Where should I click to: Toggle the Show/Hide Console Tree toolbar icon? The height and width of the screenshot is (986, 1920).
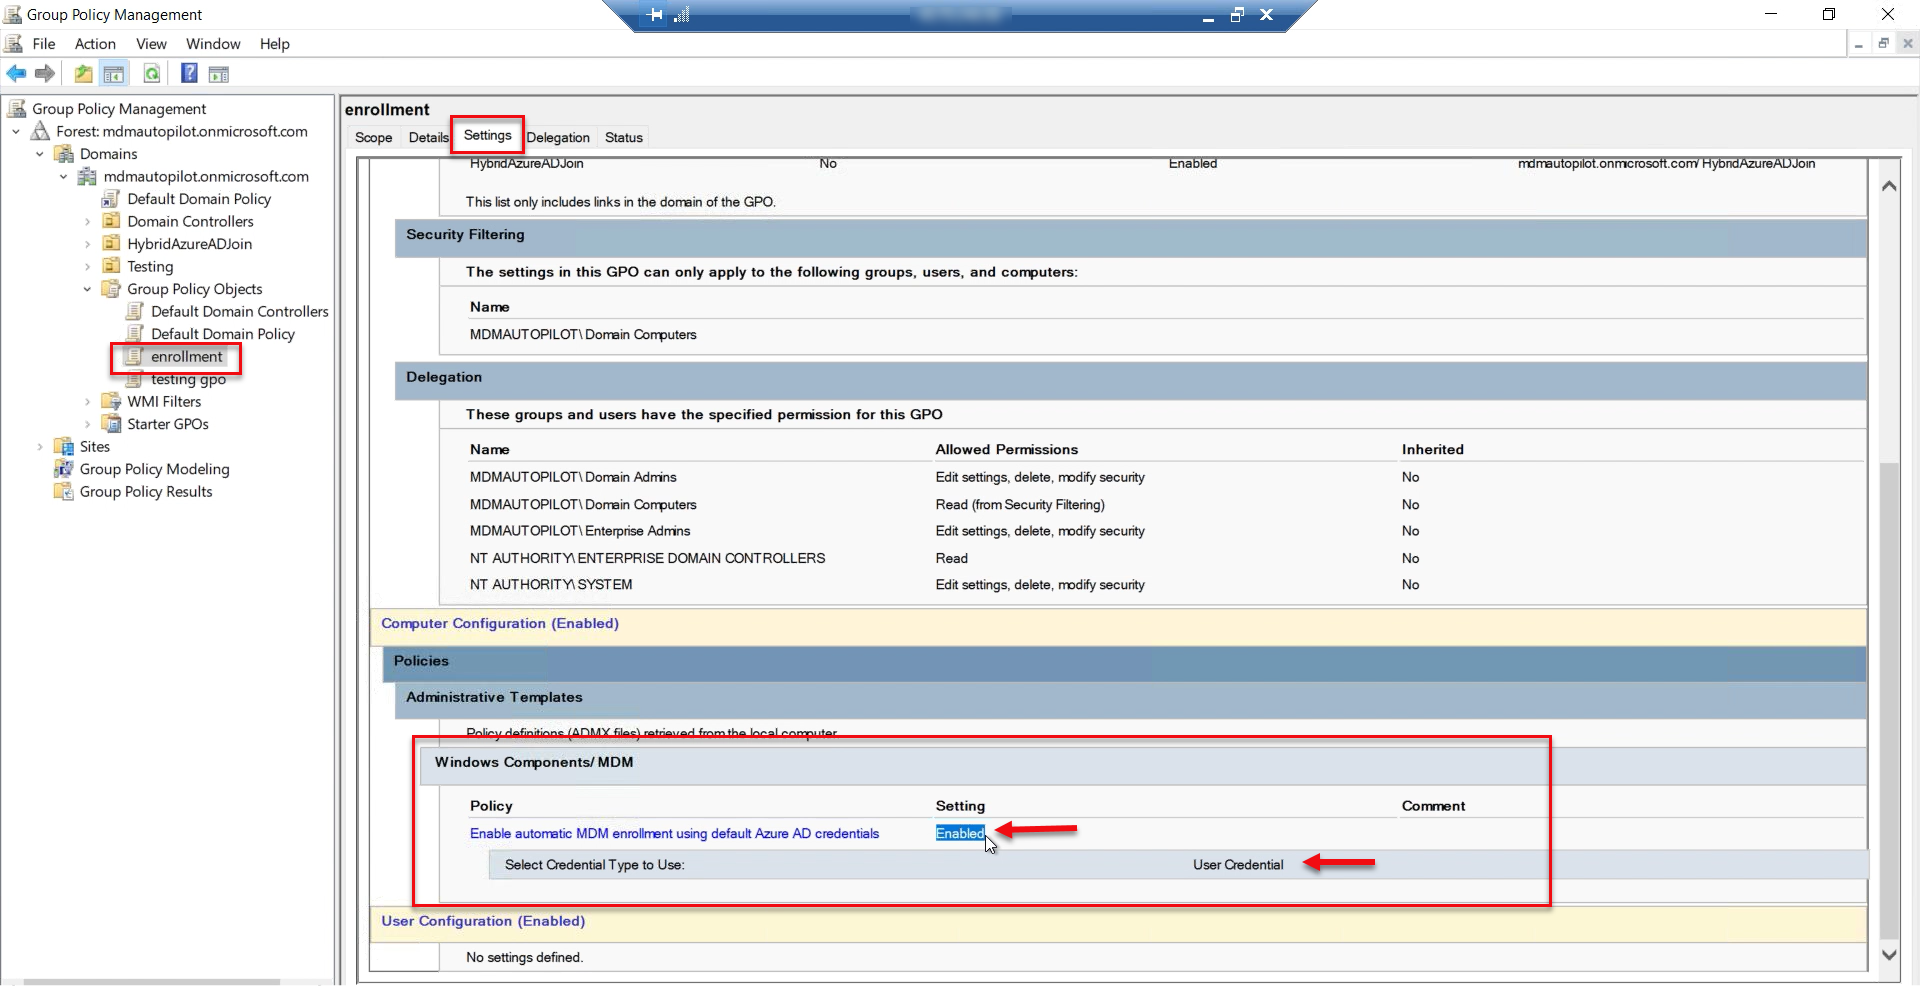(x=114, y=73)
